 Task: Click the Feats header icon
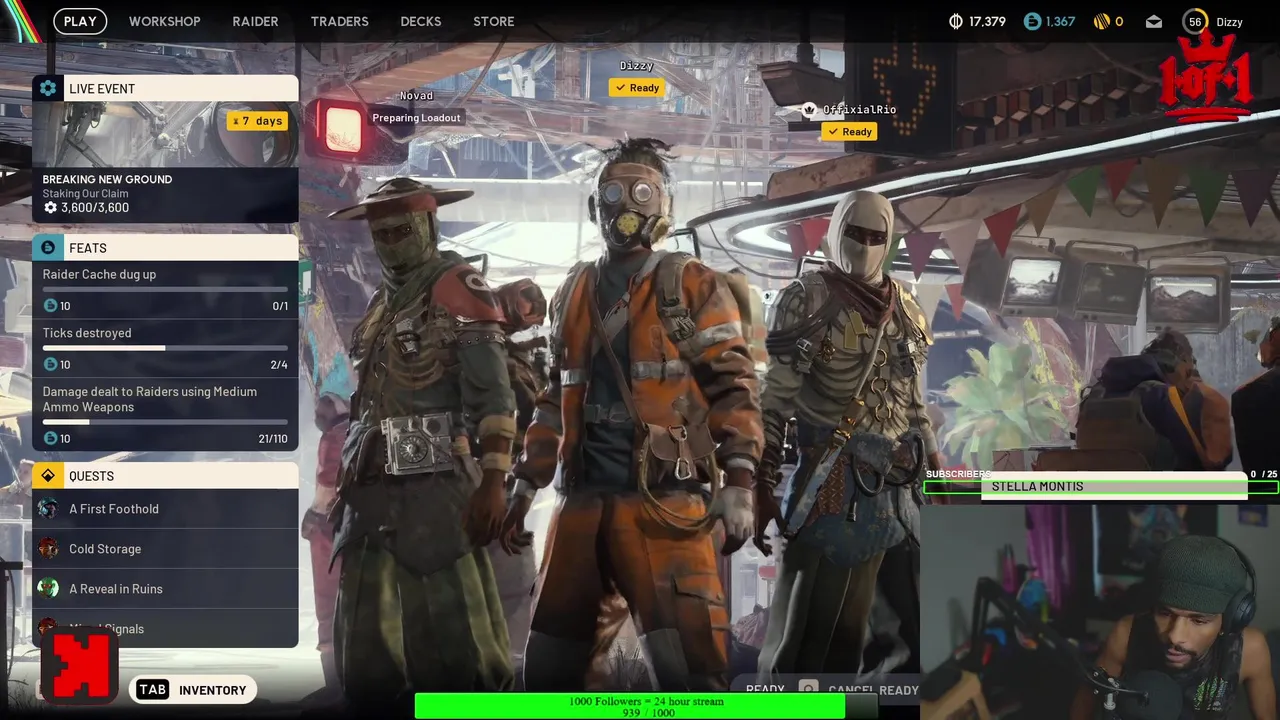tap(48, 247)
